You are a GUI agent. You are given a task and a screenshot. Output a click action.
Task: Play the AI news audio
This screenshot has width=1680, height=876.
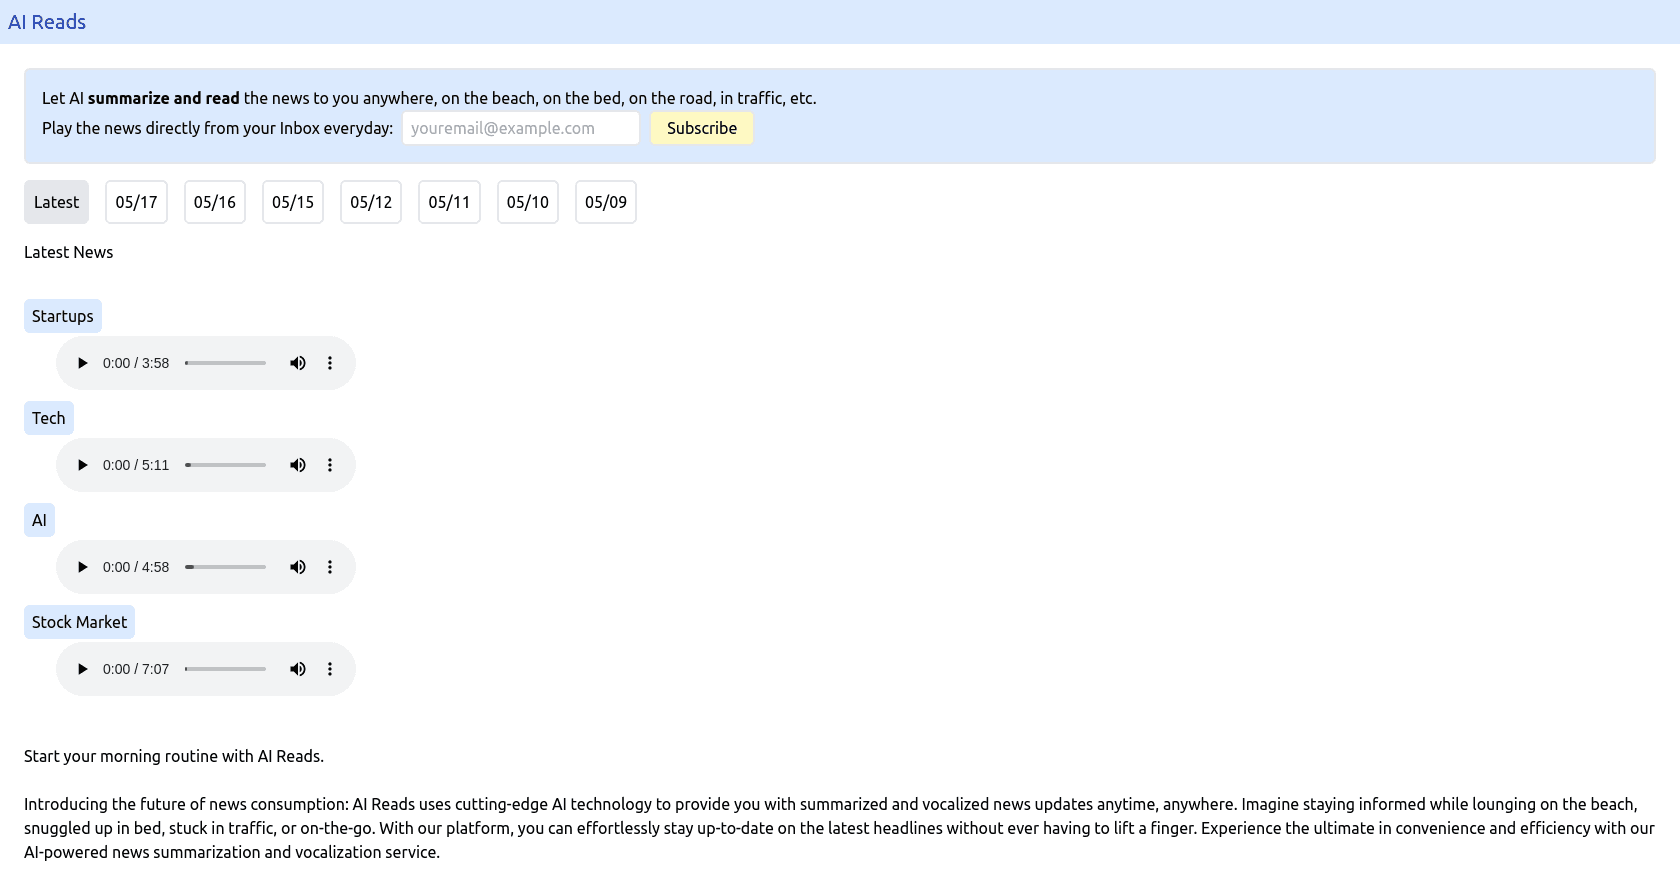83,567
